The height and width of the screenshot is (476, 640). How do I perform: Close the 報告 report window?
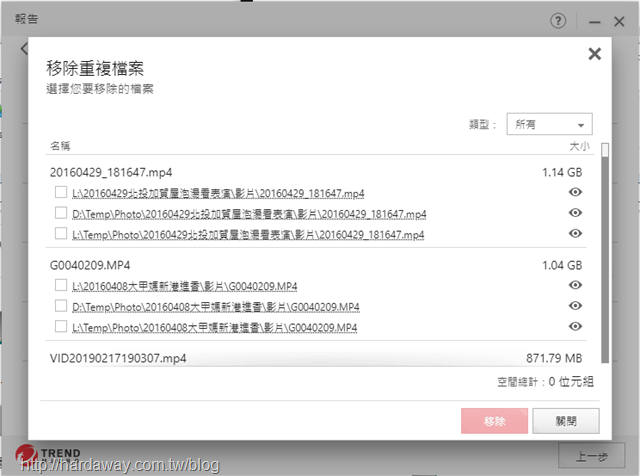click(x=619, y=22)
